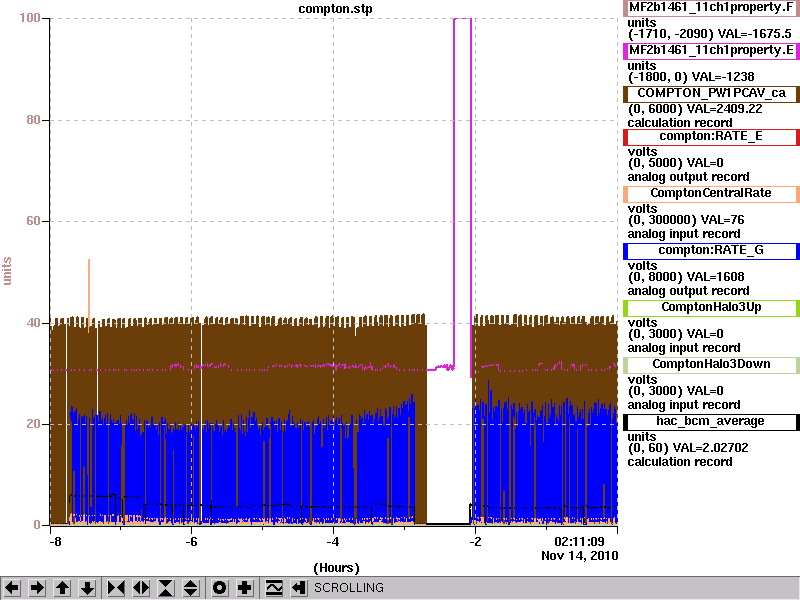Viewport: 800px width, 600px height.
Task: Click the y-axis value 60
Action: tap(33, 221)
